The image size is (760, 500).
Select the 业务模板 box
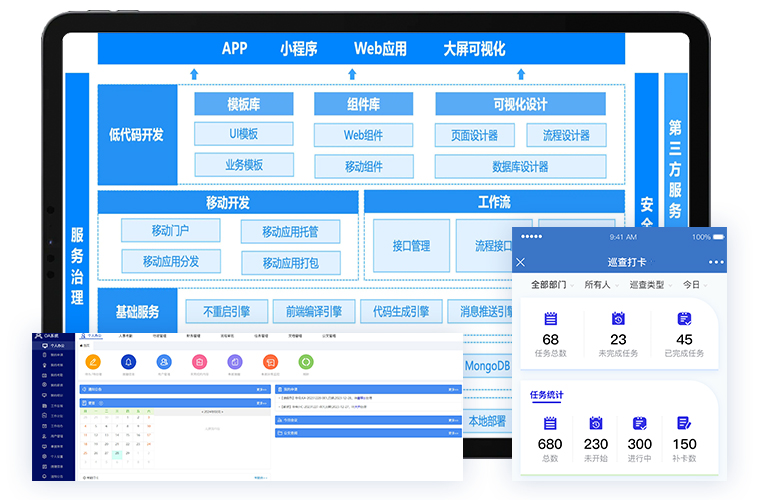(244, 165)
